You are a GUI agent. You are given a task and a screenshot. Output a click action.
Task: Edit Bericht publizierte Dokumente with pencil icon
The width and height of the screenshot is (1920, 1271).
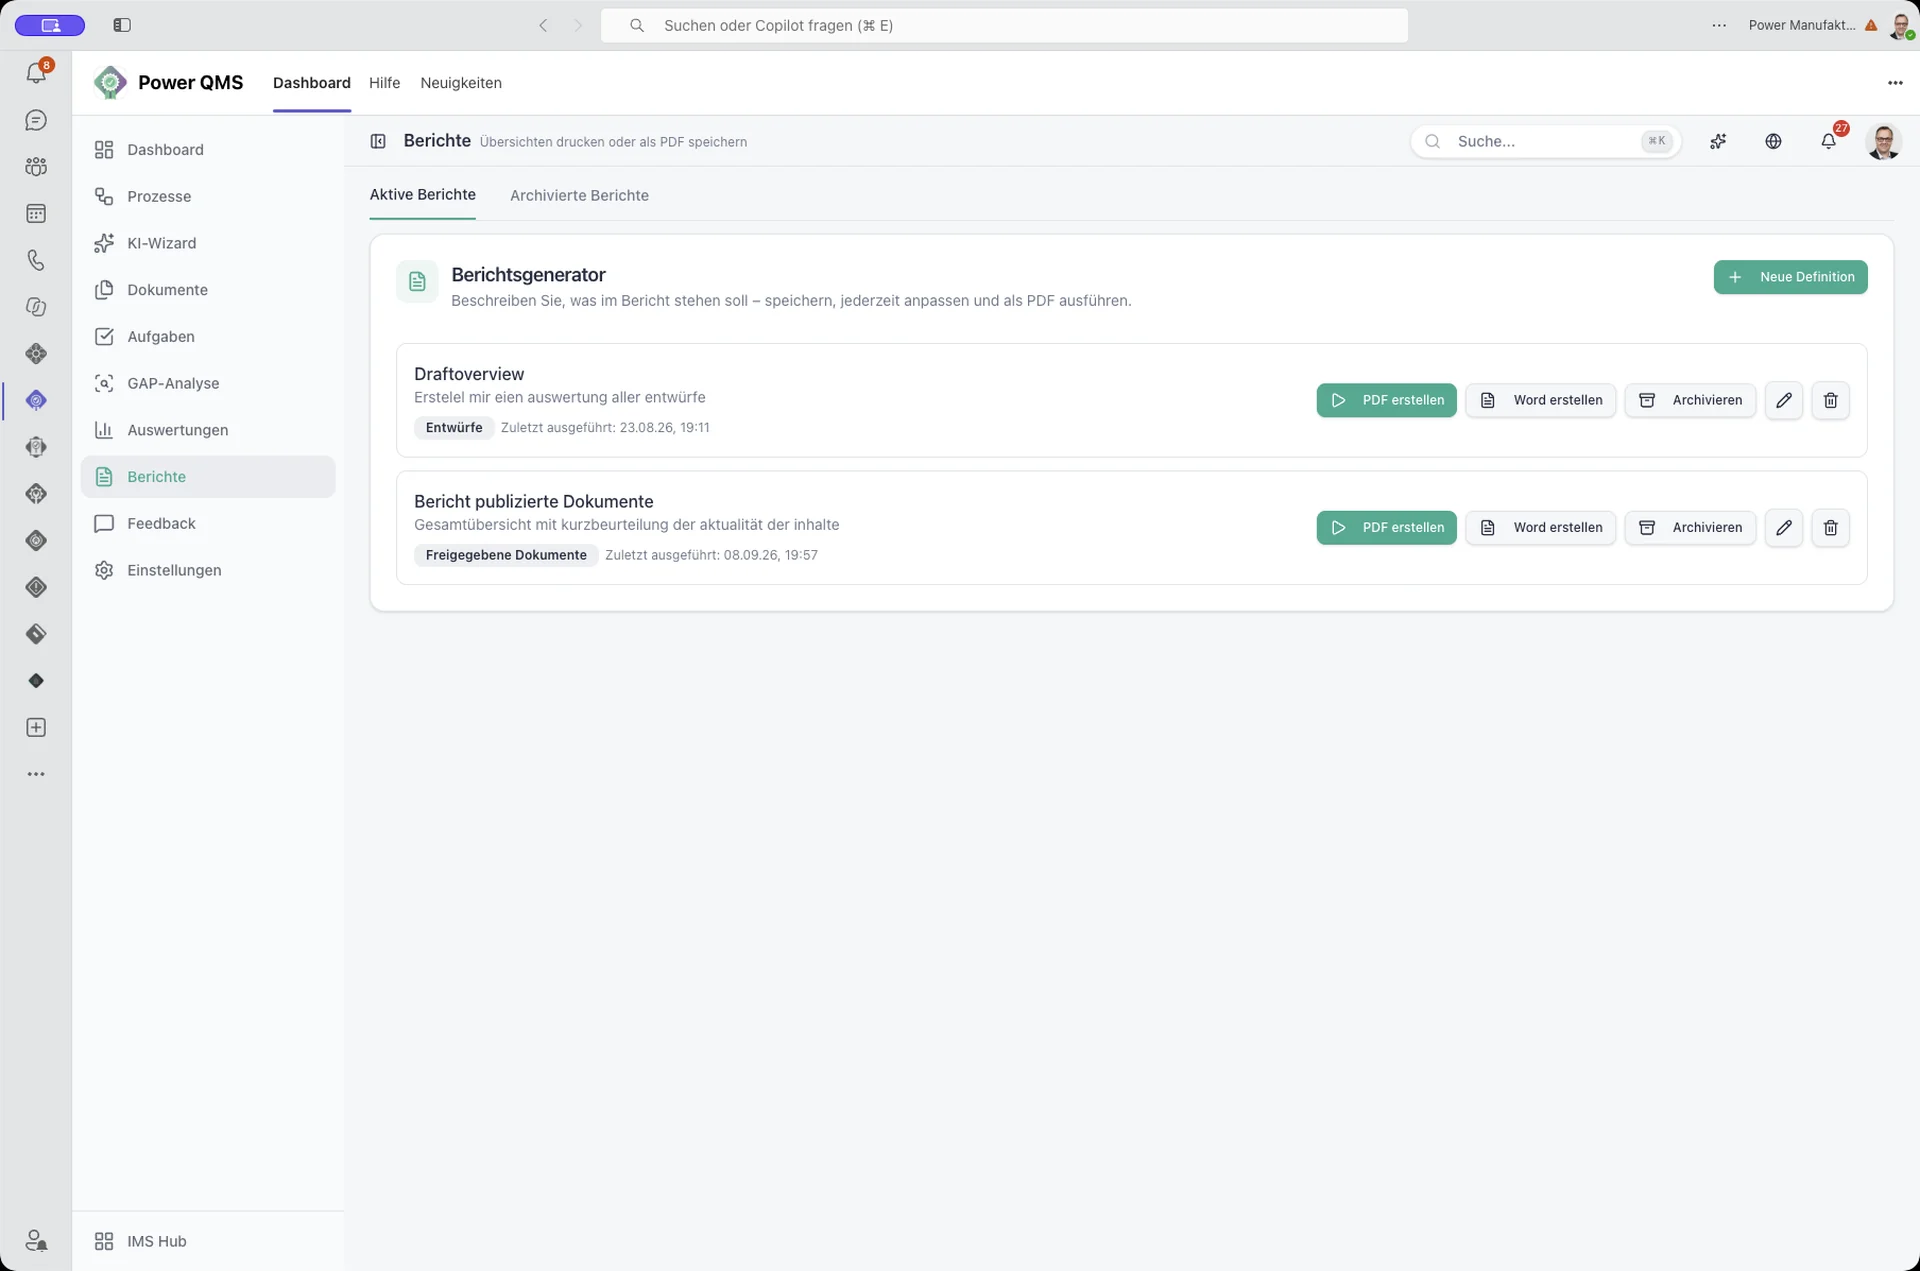click(1784, 527)
